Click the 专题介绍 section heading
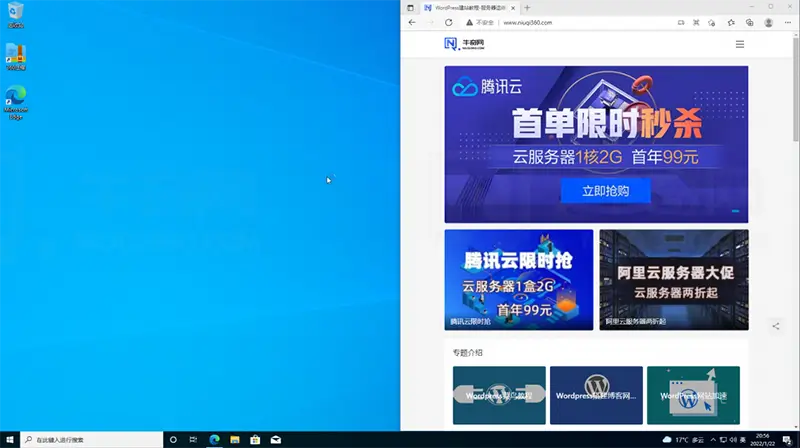The image size is (800, 448). point(467,353)
